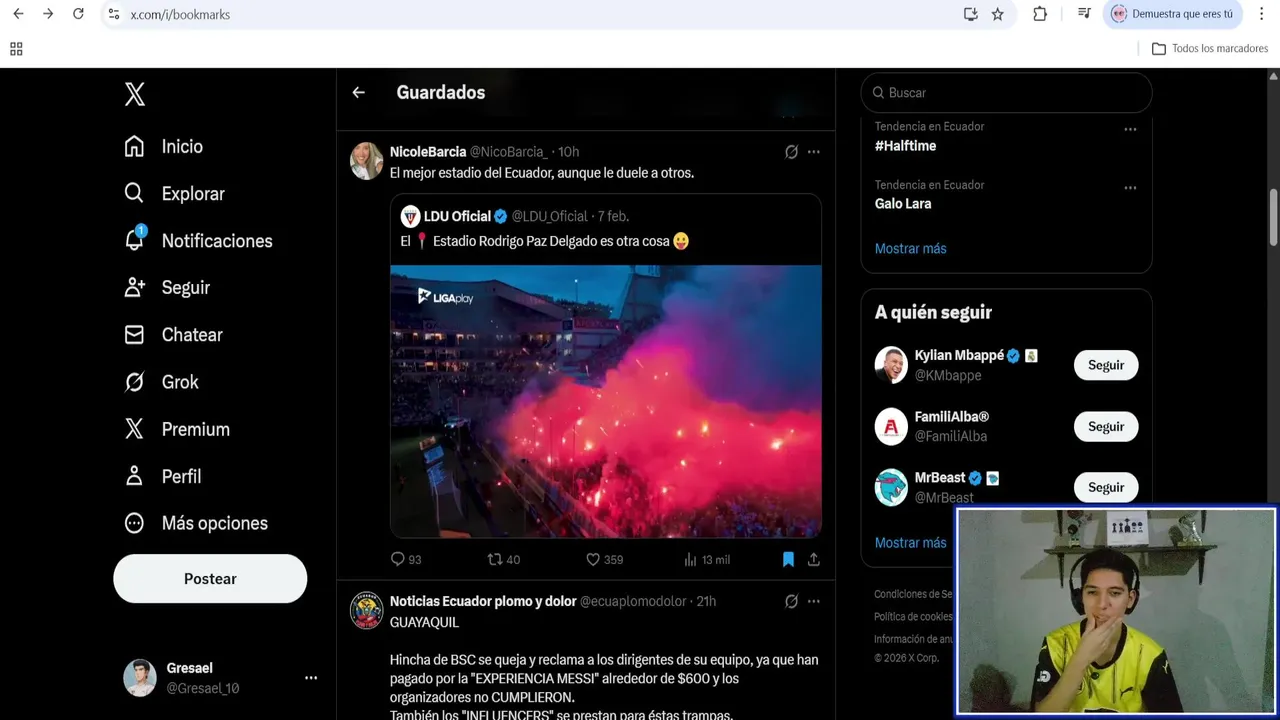Screen dimensions: 1280x720
Task: Open options for Galo Lara trend
Action: 1130,187
